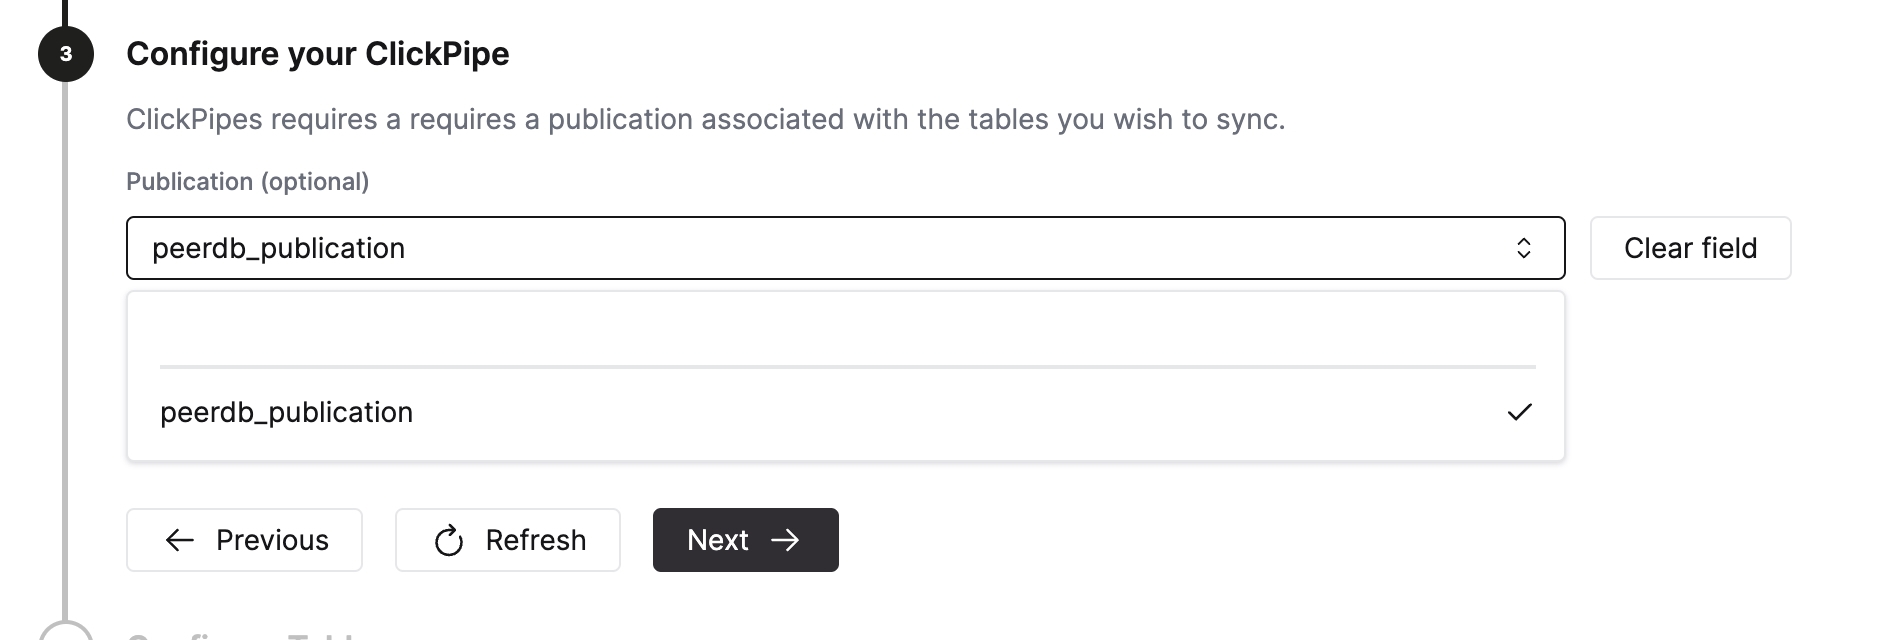Image resolution: width=1900 pixels, height=640 pixels.
Task: Click the step 3 numbered circle indicator
Action: point(63,53)
